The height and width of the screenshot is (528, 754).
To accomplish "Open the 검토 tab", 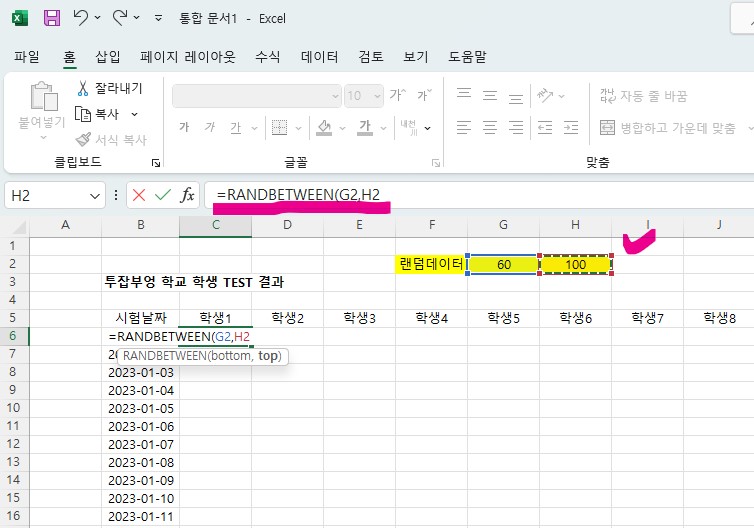I will click(371, 57).
